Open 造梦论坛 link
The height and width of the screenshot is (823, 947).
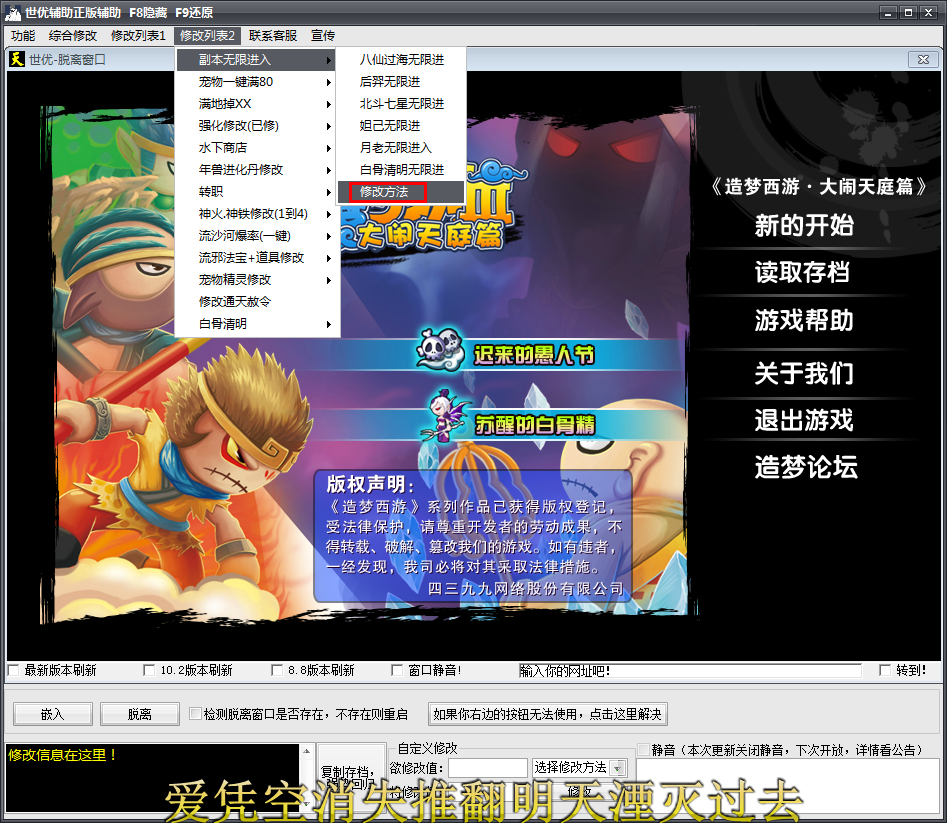806,467
